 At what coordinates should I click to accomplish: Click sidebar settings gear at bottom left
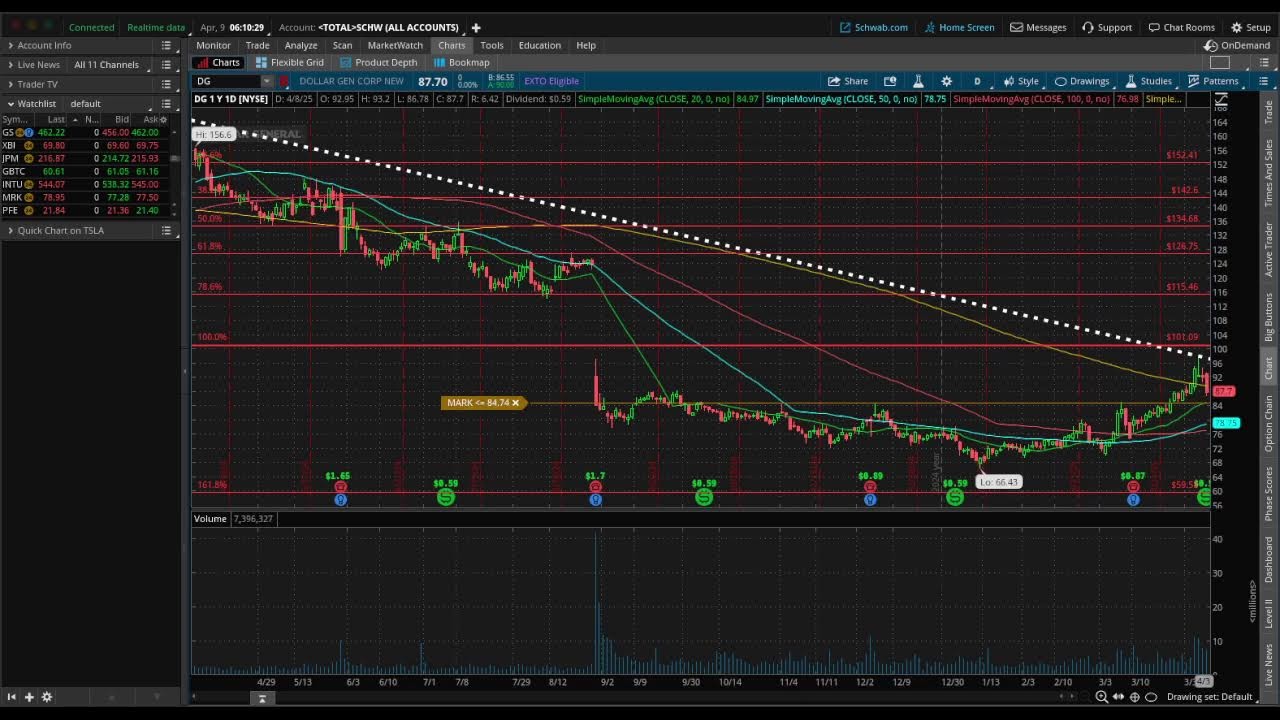coord(46,697)
